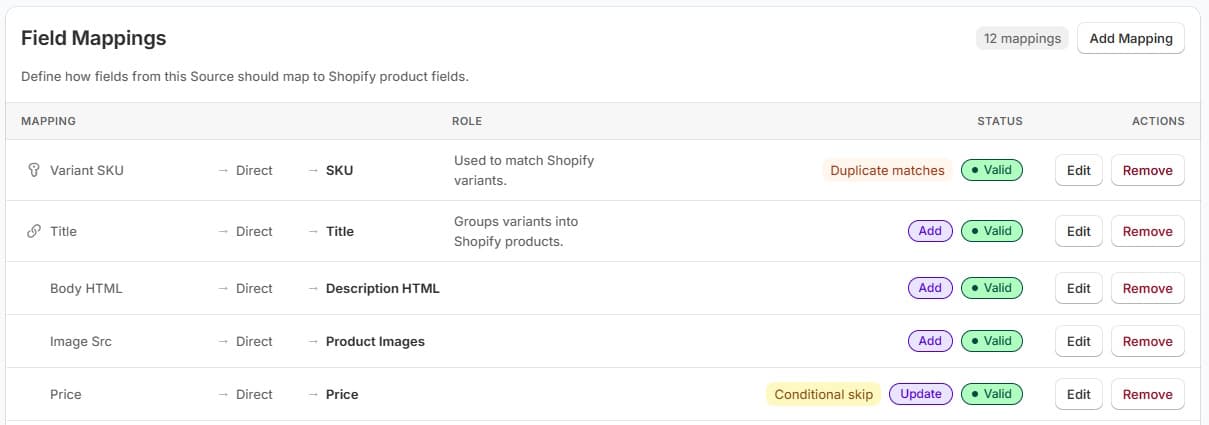Click the Valid status in Body HTML row

(992, 288)
